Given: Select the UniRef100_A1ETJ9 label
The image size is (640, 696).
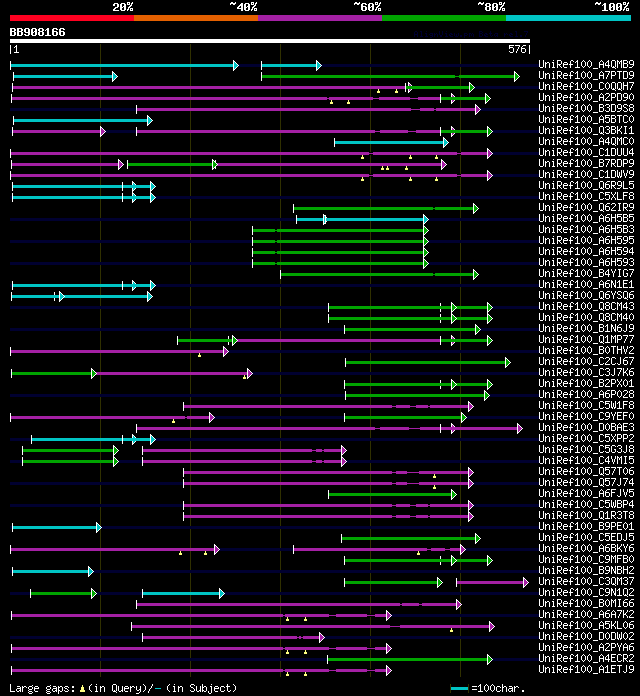Looking at the screenshot, I should pos(586,668).
